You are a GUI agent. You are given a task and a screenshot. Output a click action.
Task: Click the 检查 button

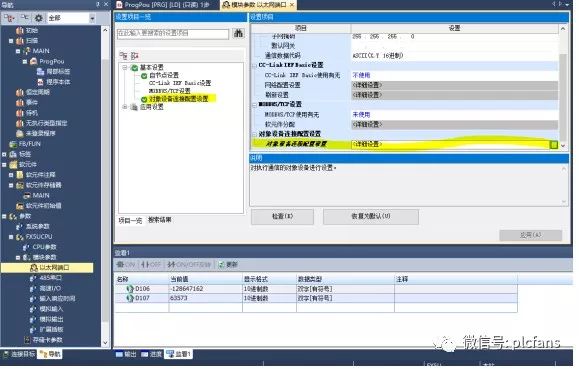(x=282, y=216)
